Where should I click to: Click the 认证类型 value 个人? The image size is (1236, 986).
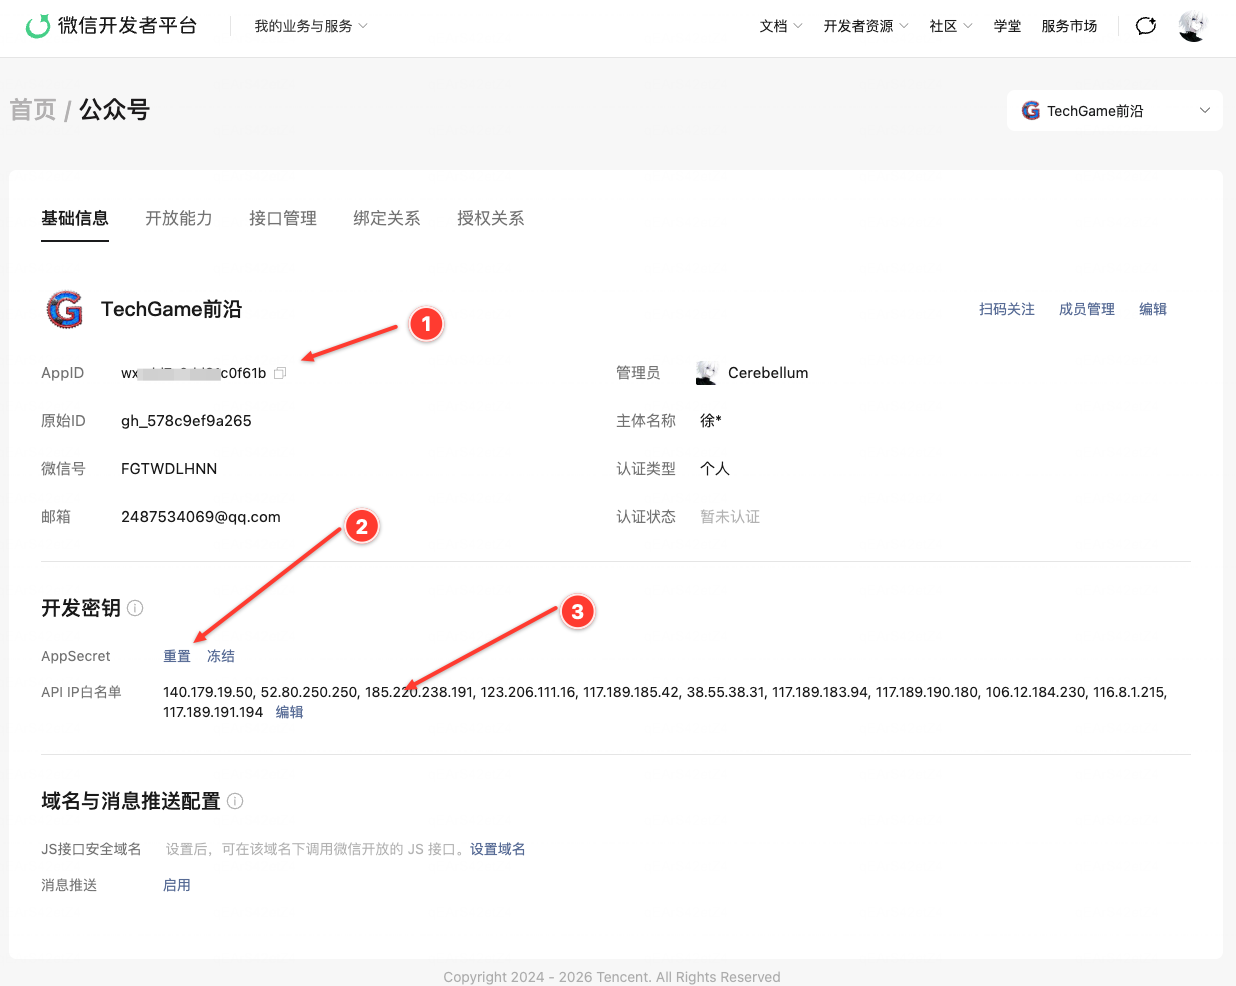point(715,469)
